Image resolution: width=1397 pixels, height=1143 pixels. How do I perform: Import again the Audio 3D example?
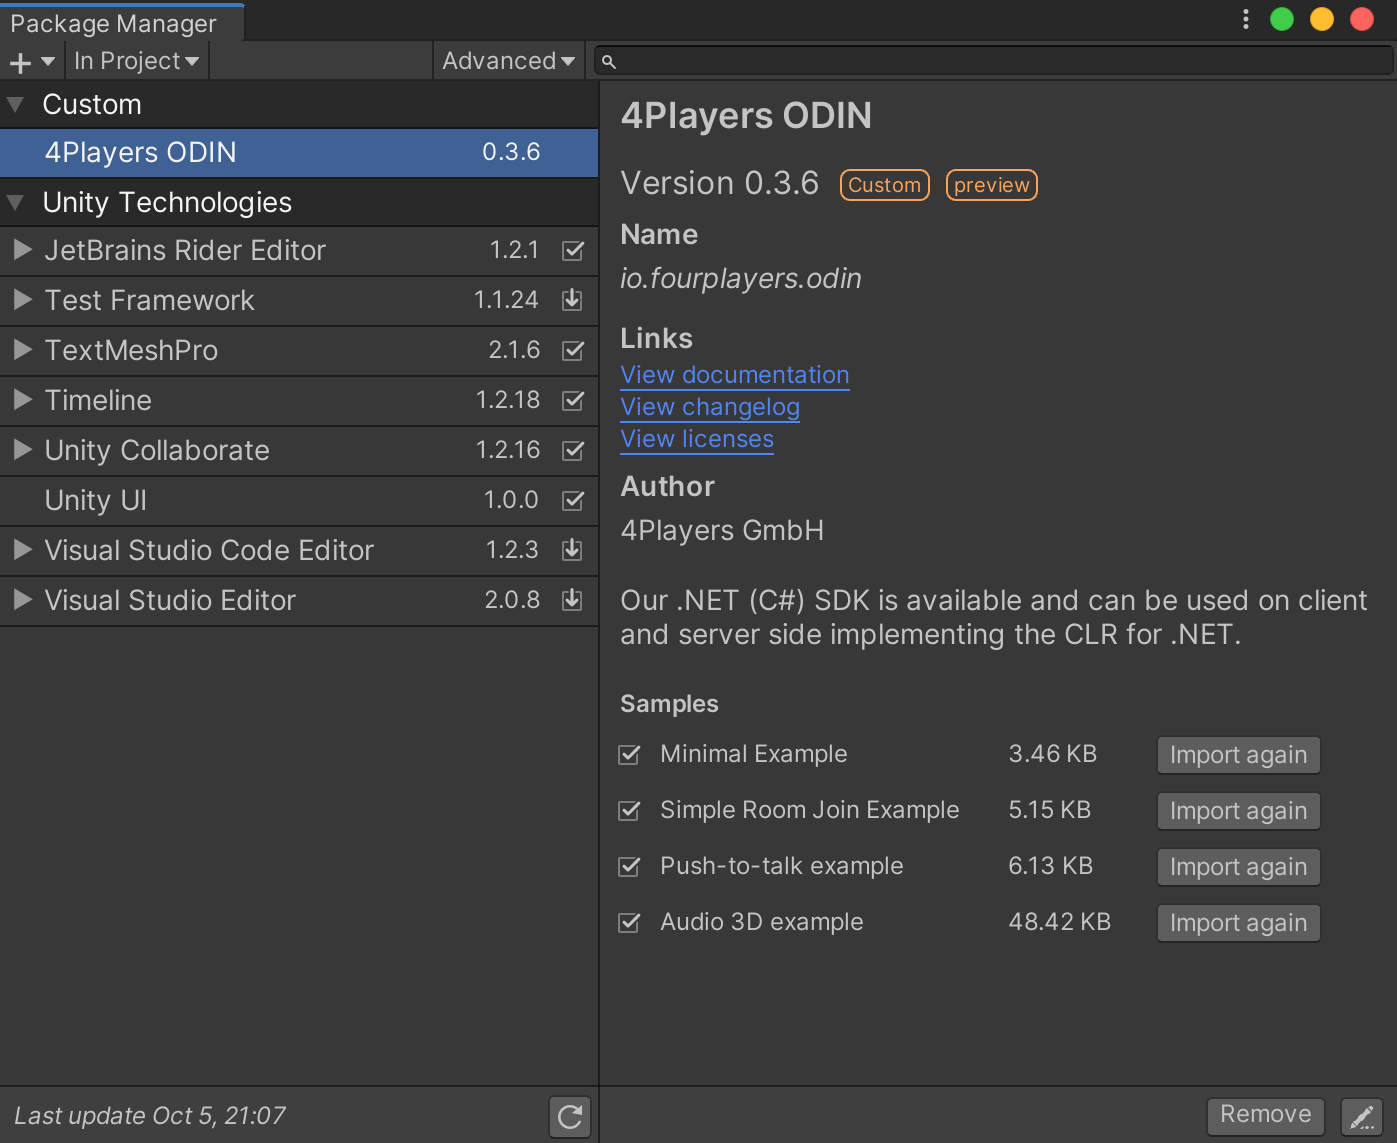tap(1238, 923)
